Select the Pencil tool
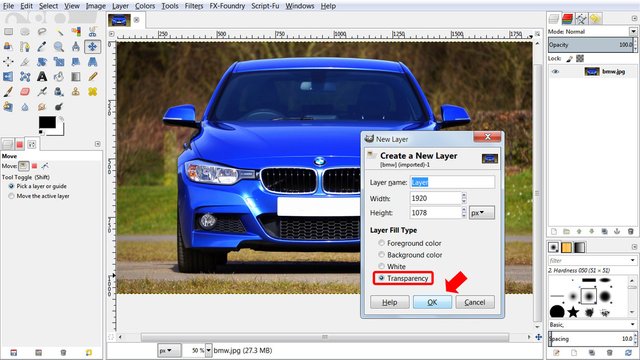Image resolution: width=640 pixels, height=360 pixels. [x=93, y=76]
